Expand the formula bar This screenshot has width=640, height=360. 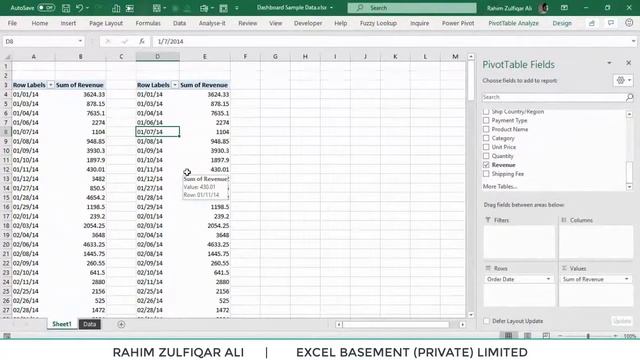(633, 41)
